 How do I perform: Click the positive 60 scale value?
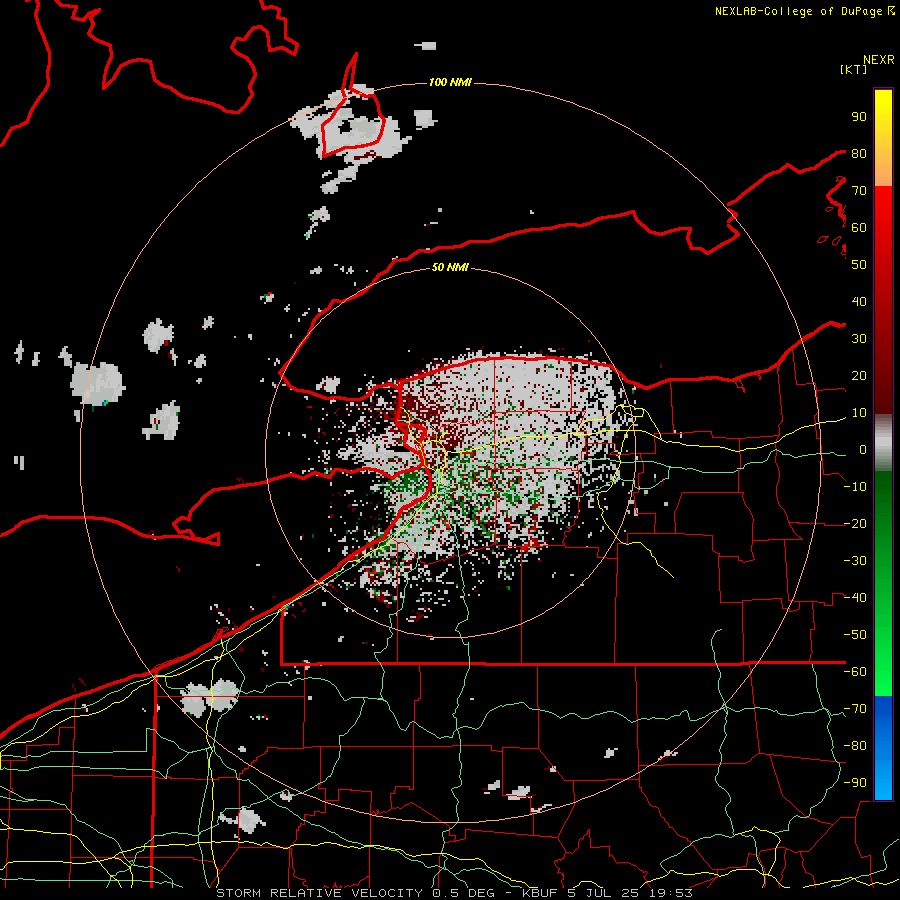tap(859, 227)
